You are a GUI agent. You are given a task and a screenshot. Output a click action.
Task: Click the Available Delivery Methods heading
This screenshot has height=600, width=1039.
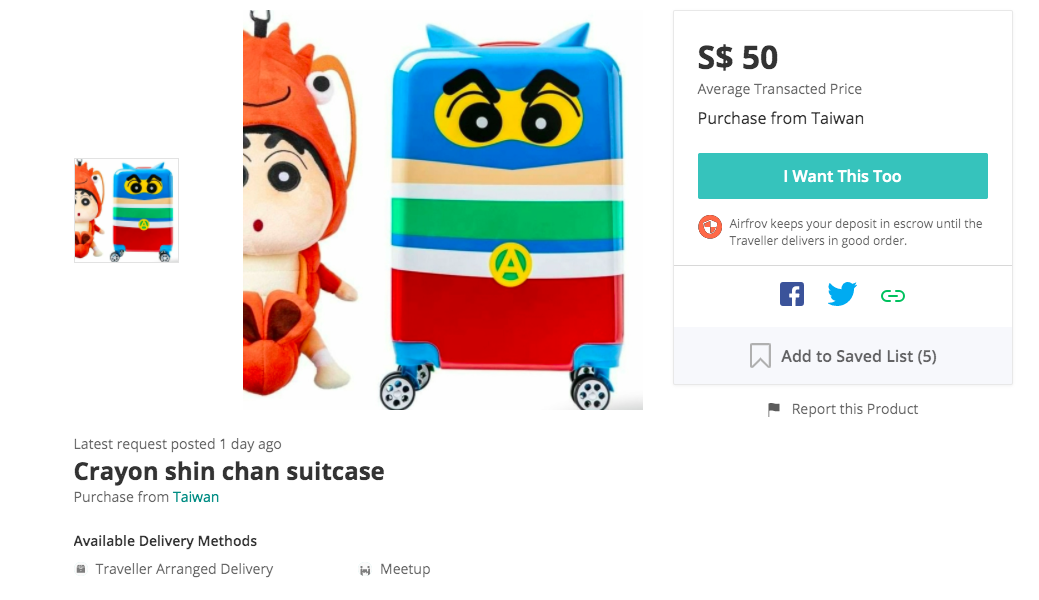tap(165, 541)
